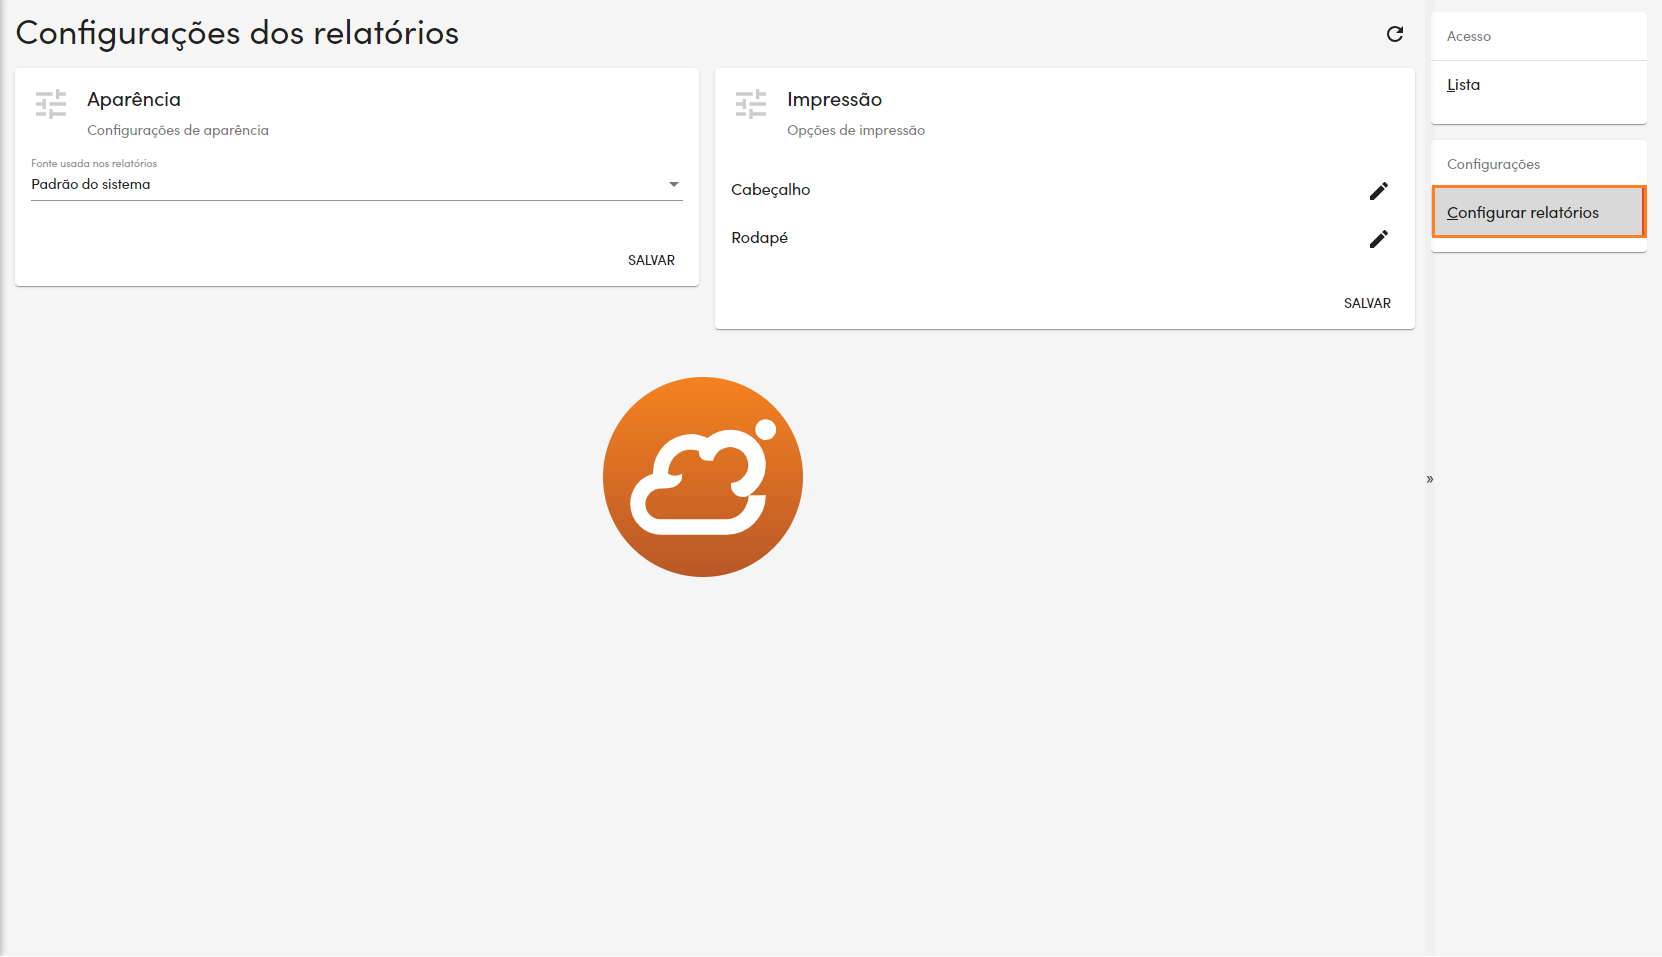The height and width of the screenshot is (957, 1662).
Task: Select Configurar relatórios in the side menu
Action: [1539, 212]
